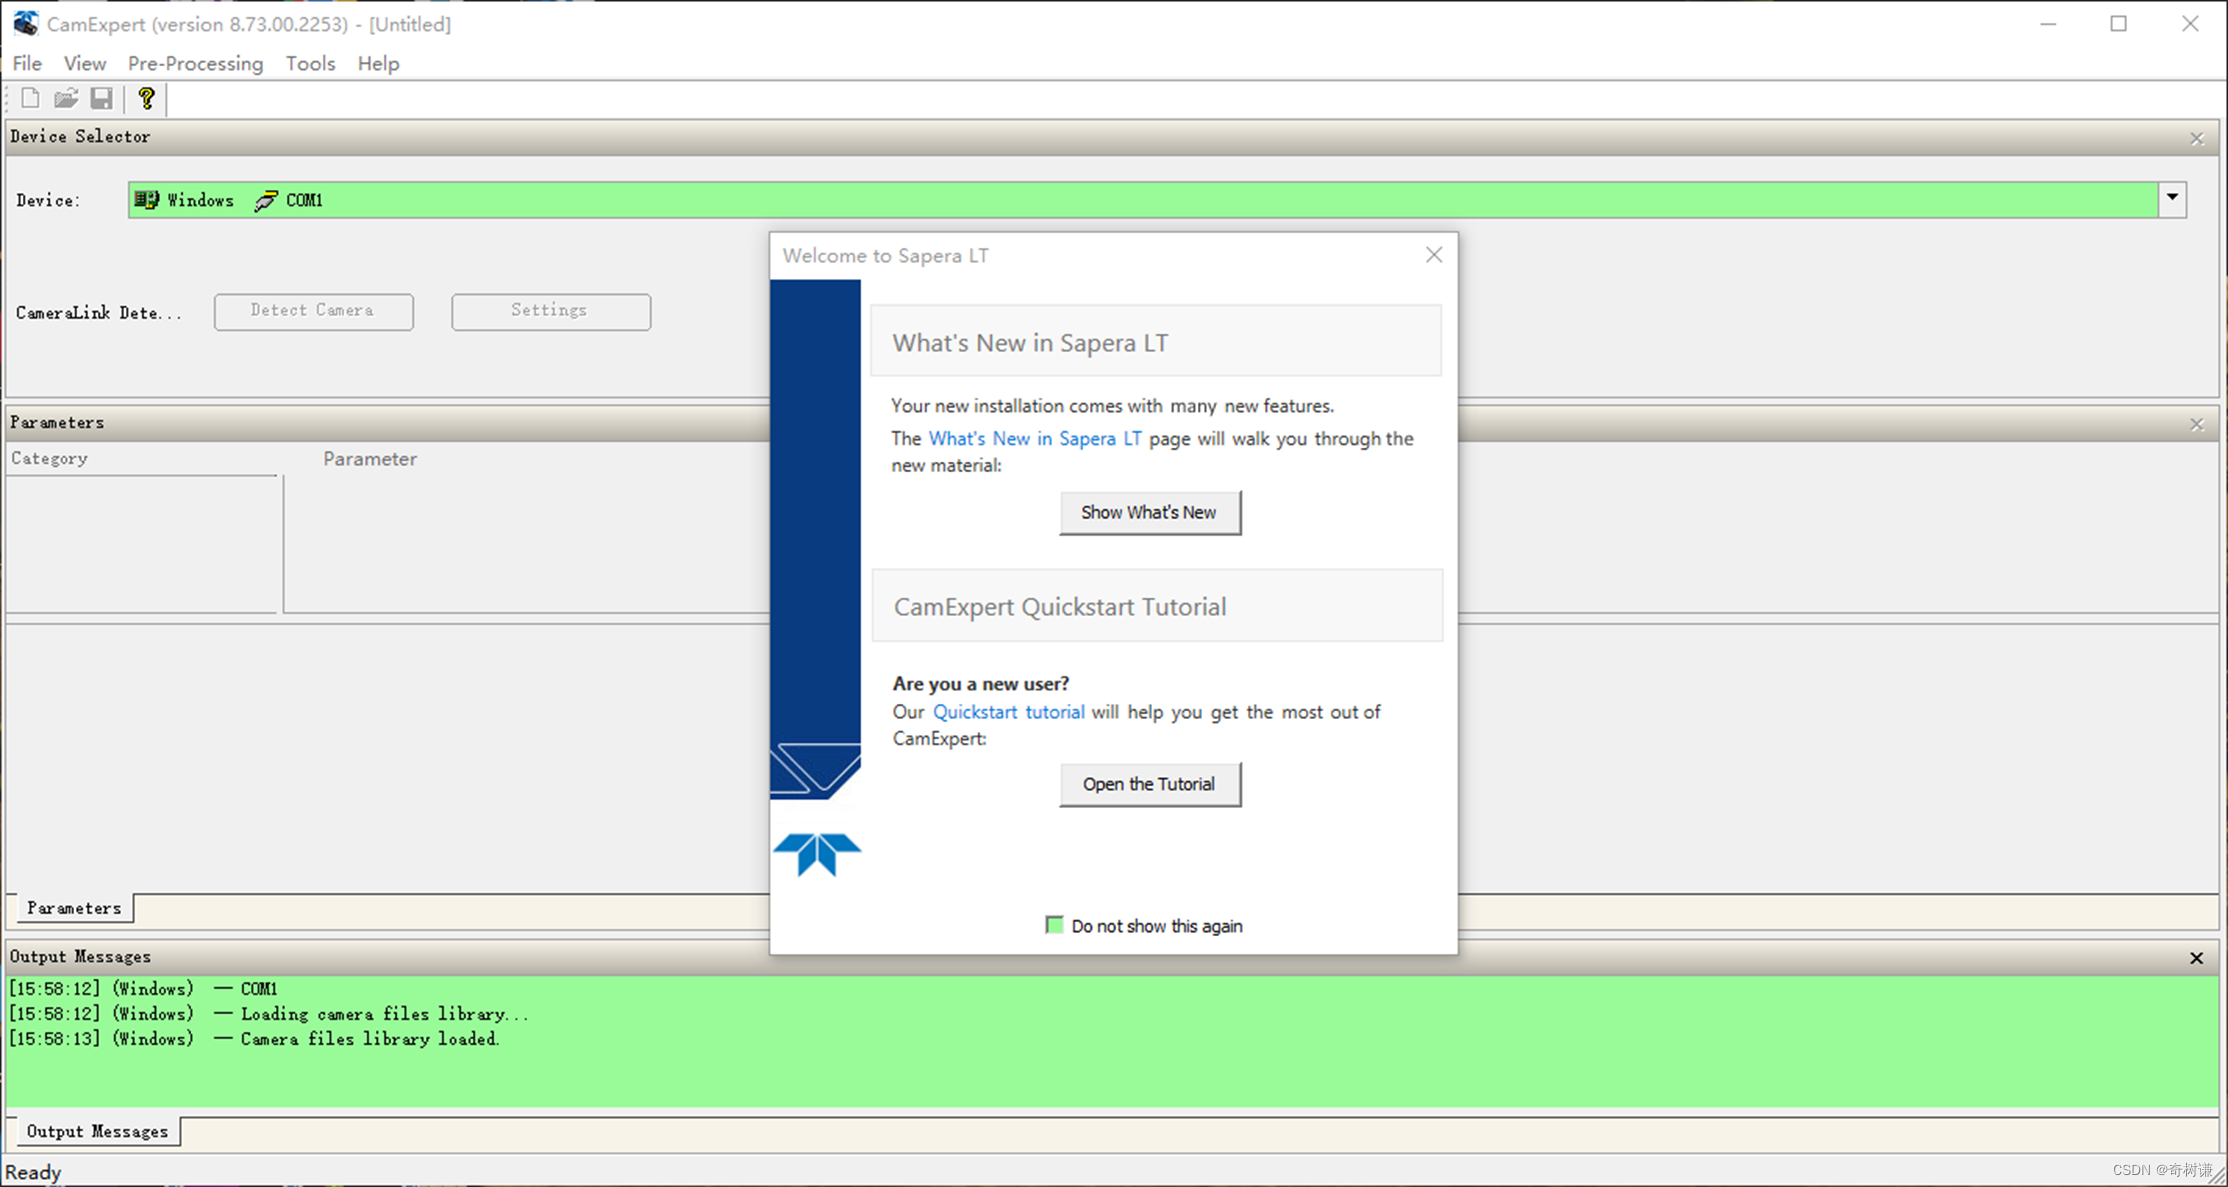Screen dimensions: 2228x1187
Task: Open the Tools menu
Action: pos(310,63)
